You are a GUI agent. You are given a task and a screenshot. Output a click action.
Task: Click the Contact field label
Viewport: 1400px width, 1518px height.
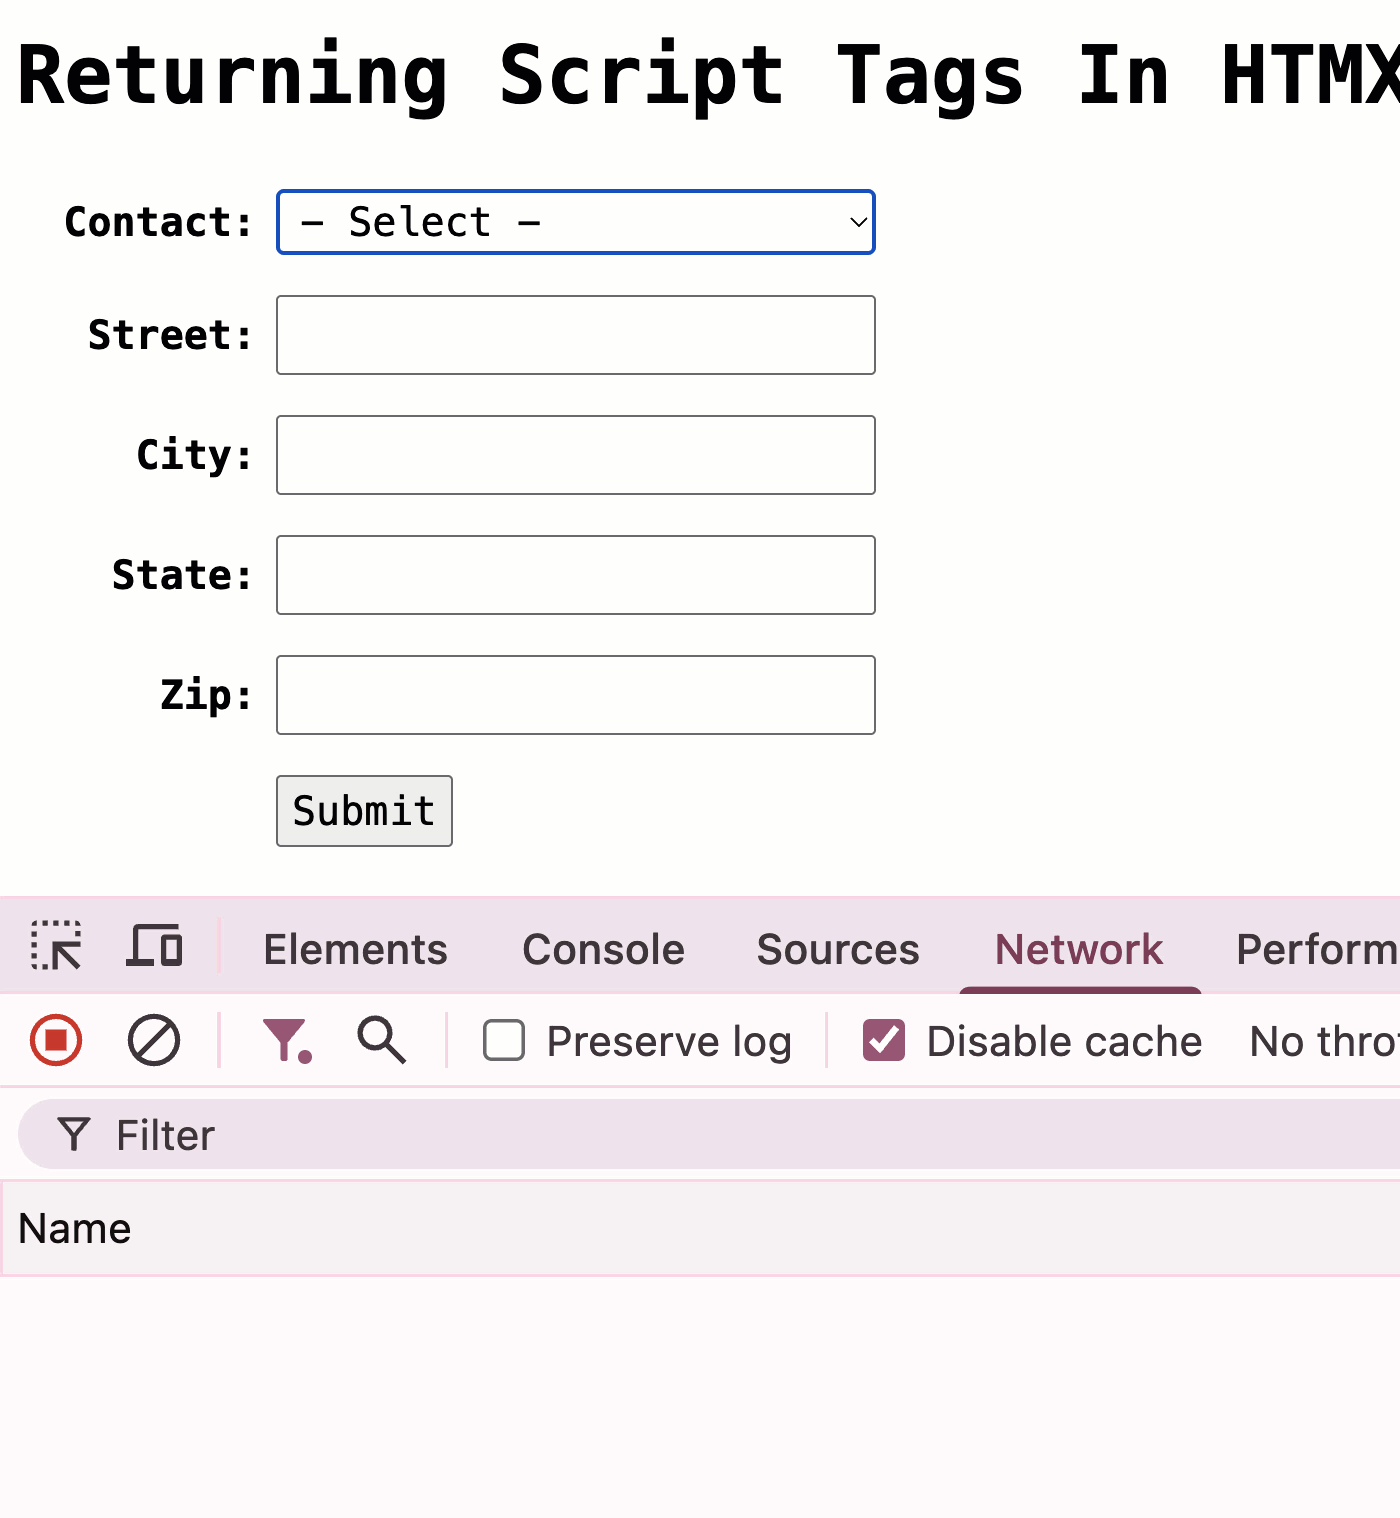158,222
